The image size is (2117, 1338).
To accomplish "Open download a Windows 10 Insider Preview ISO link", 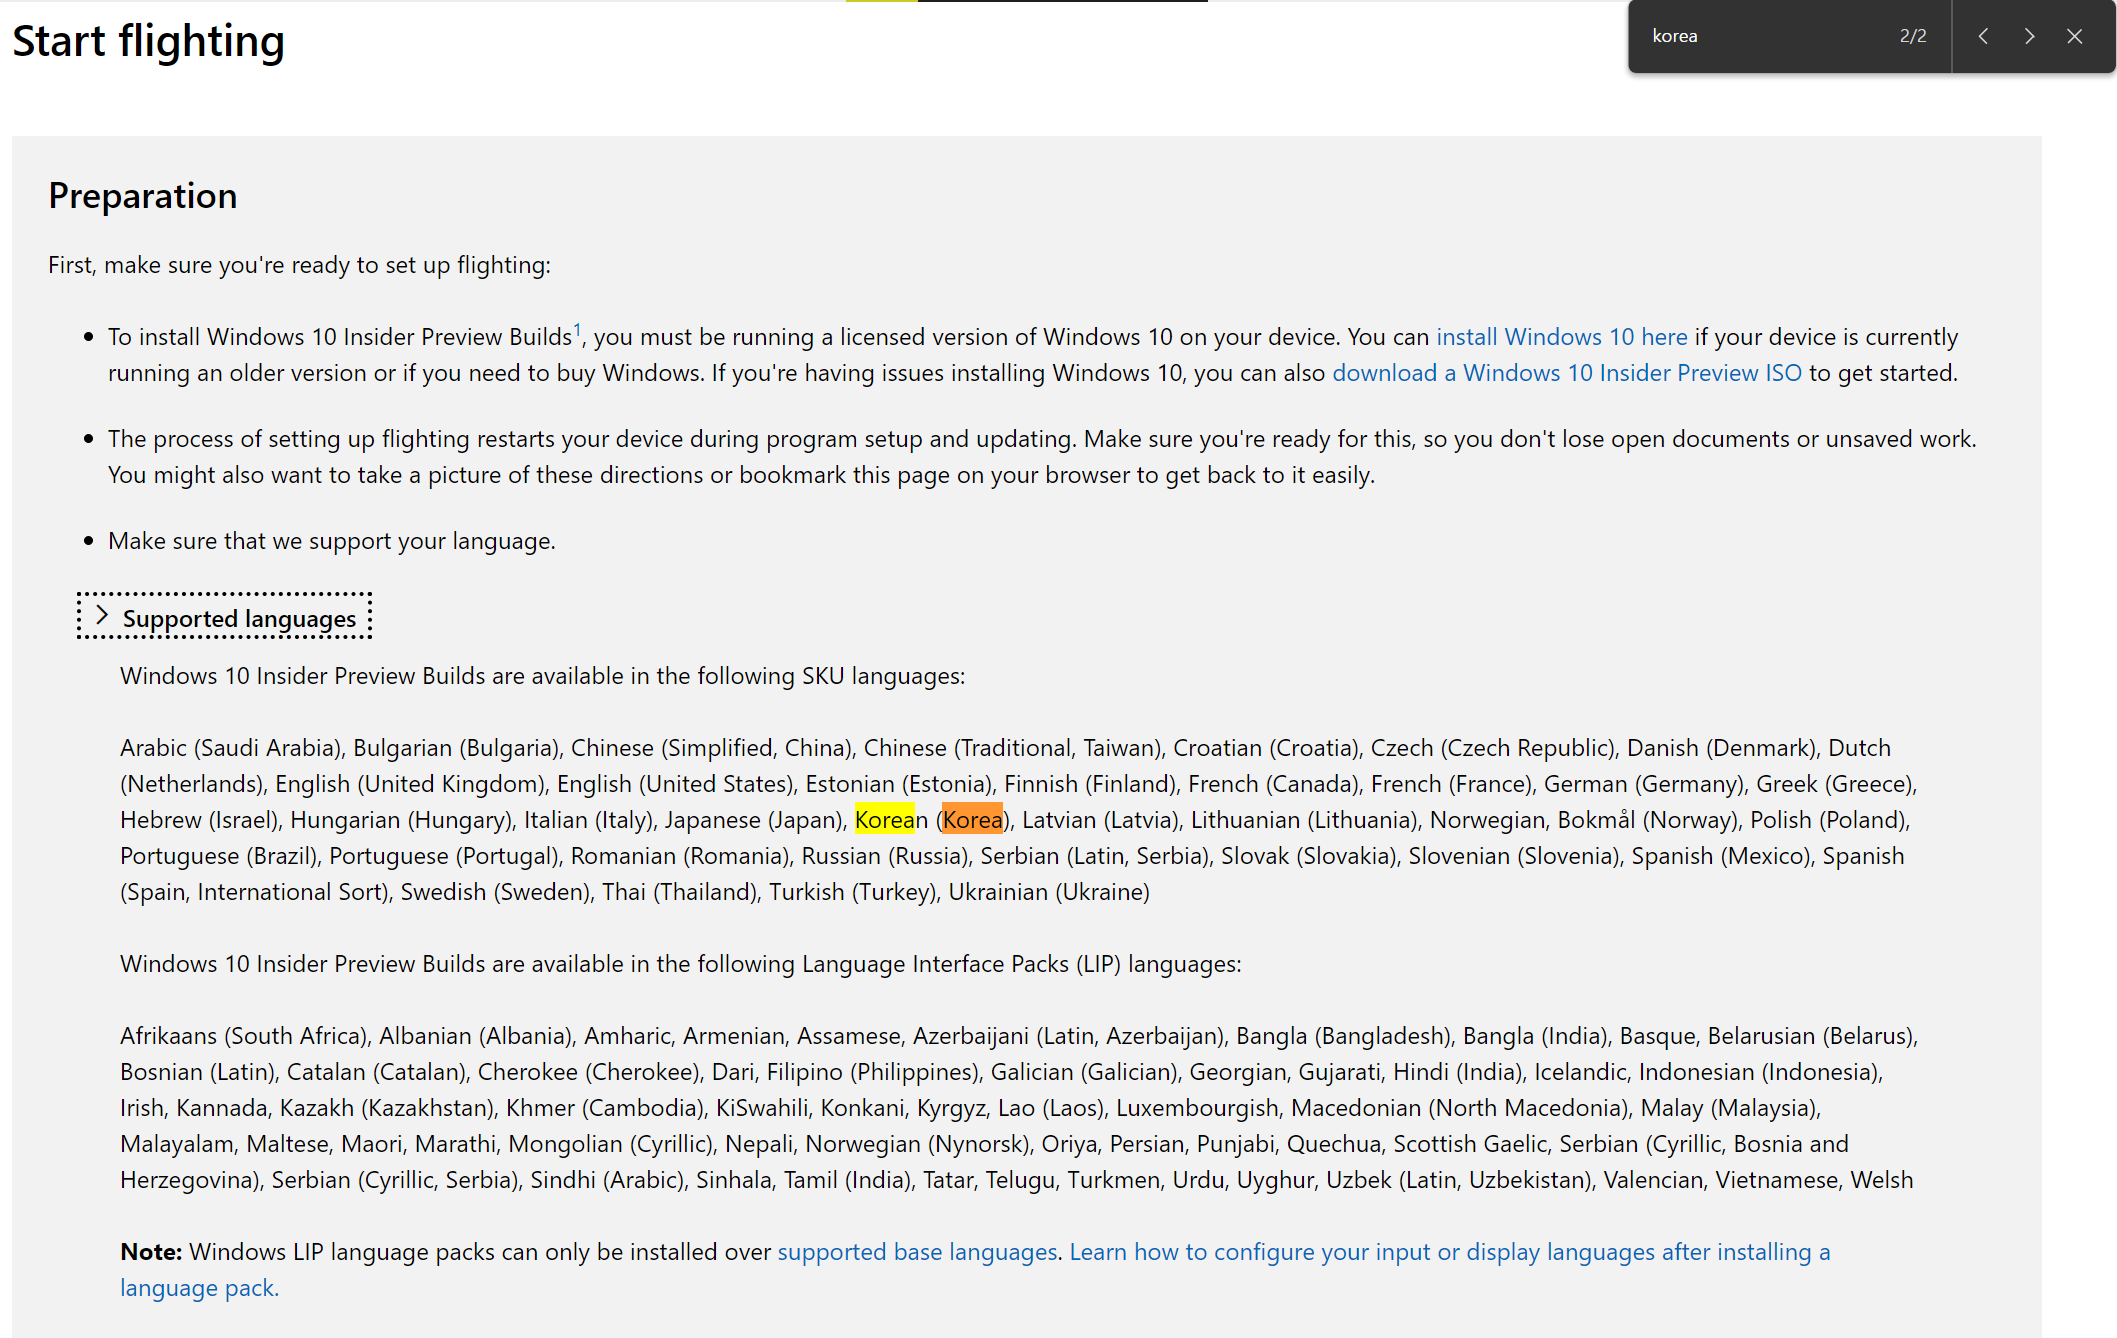I will (1567, 373).
